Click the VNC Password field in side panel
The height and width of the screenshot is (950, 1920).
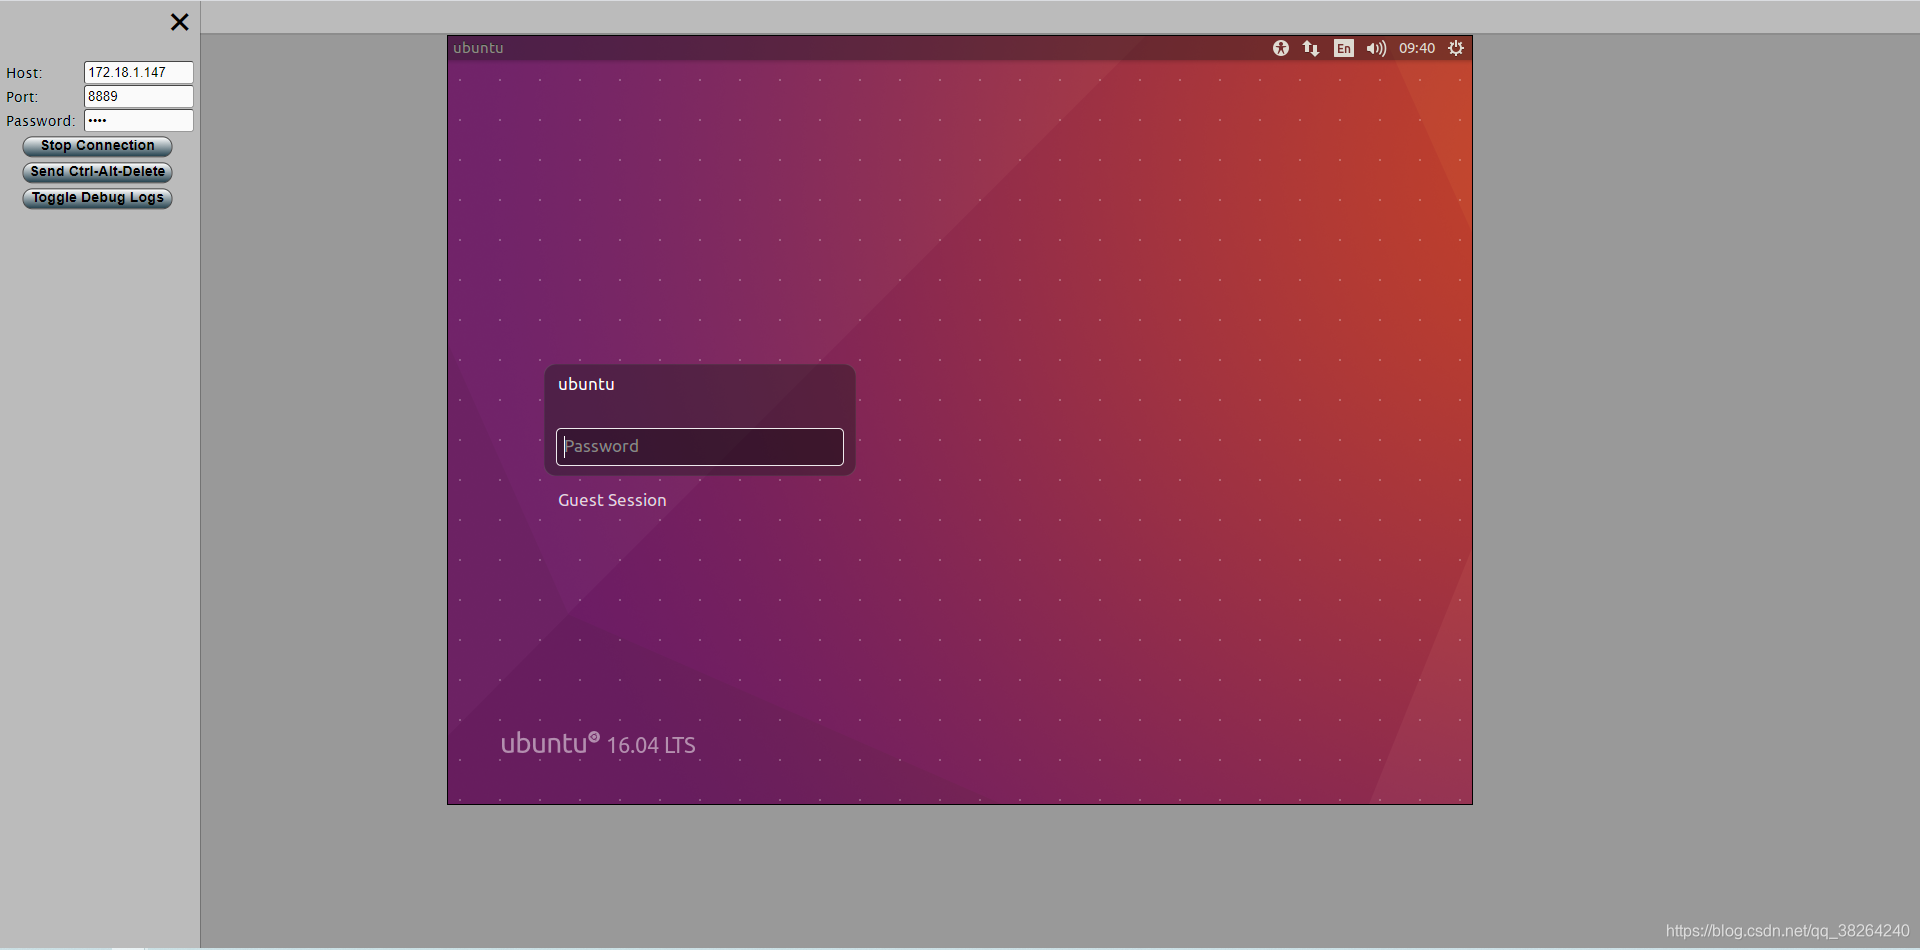(x=139, y=120)
